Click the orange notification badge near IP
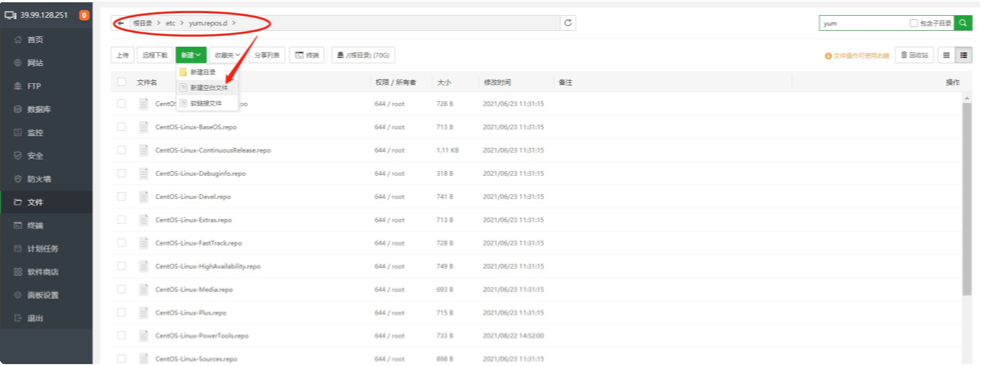The width and height of the screenshot is (982, 366). (84, 15)
